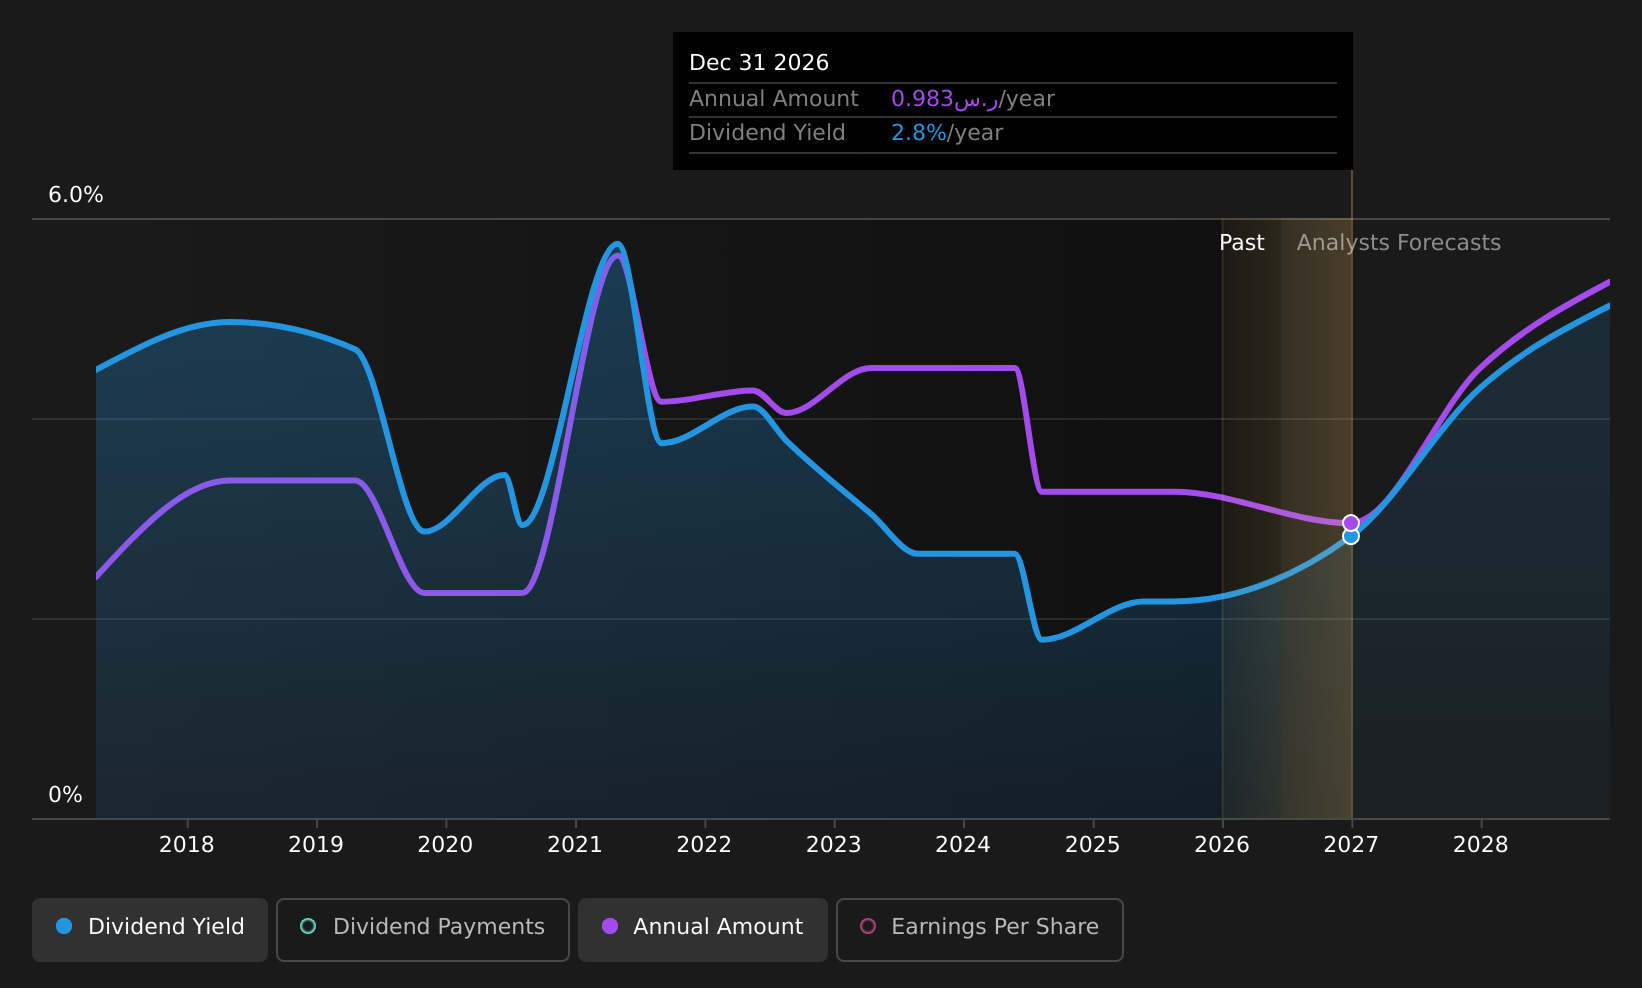Click the 'Dividend Yield' tooltip row label
1642x988 pixels.
(x=767, y=133)
